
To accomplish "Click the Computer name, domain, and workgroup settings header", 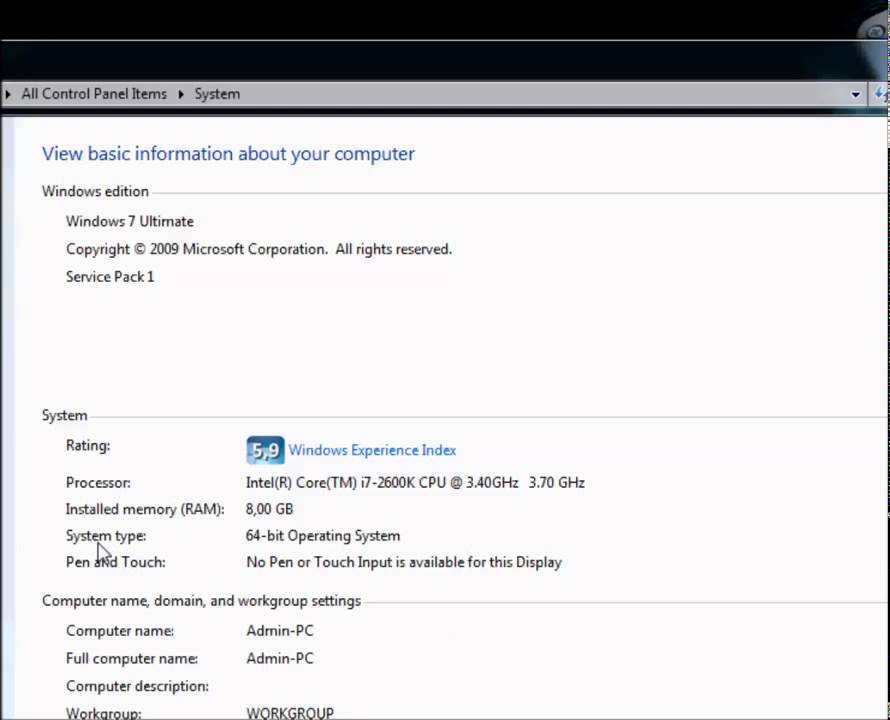I will 201,601.
